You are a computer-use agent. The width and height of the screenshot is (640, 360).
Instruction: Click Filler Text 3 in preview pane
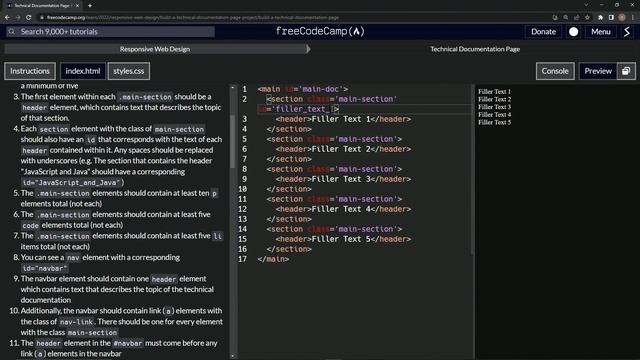coord(494,107)
